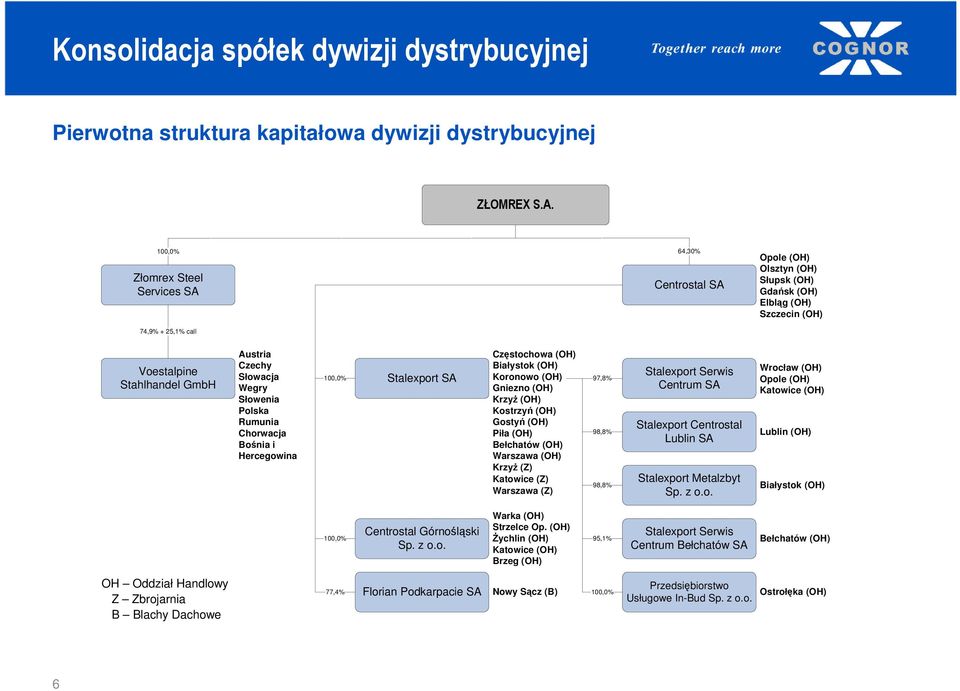Click the page number 6

click(56, 684)
